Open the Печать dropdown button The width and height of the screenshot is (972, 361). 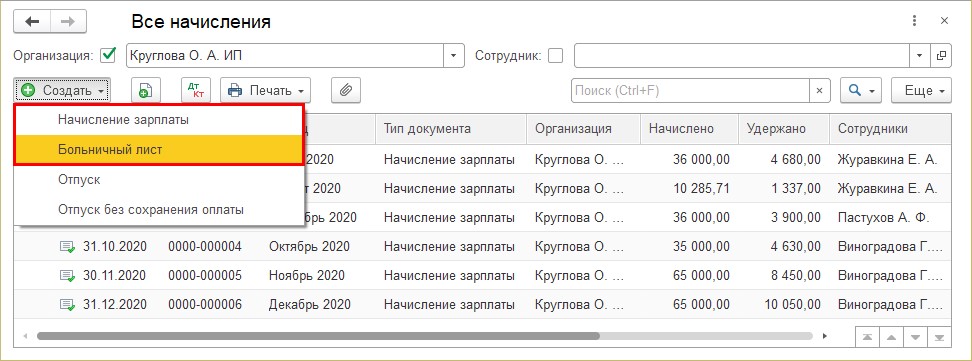[x=266, y=91]
